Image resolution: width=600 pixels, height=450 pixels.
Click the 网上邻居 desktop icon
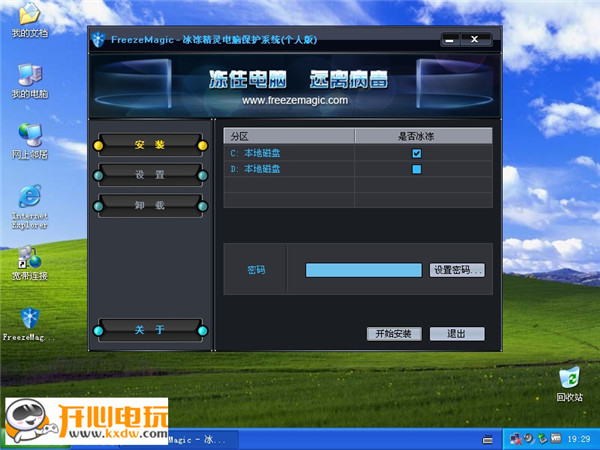click(29, 137)
